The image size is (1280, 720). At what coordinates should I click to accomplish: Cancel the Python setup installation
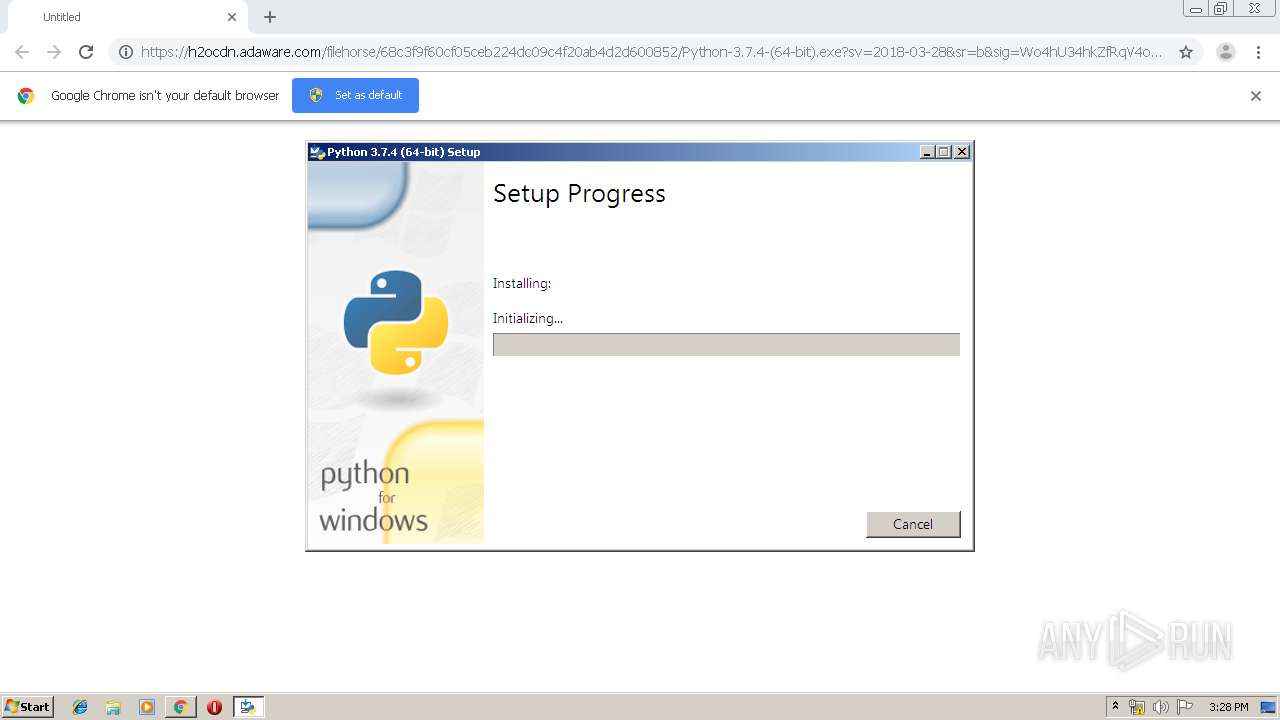pos(913,524)
